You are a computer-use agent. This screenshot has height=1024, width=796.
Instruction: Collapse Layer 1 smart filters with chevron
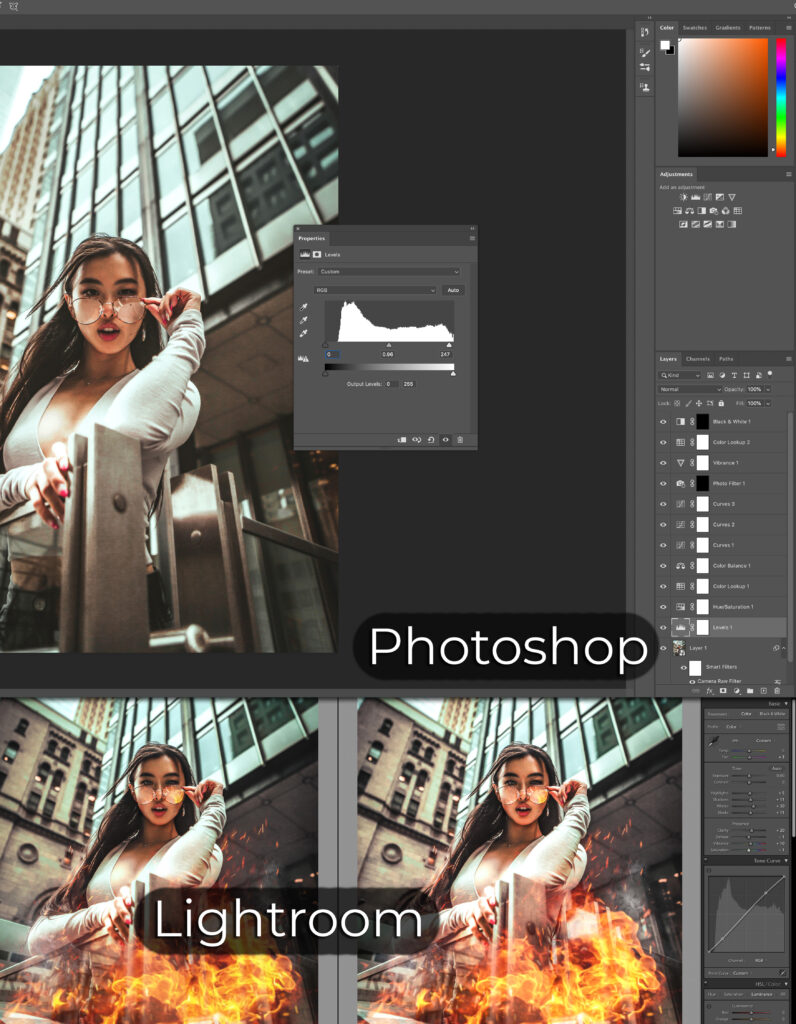click(784, 648)
